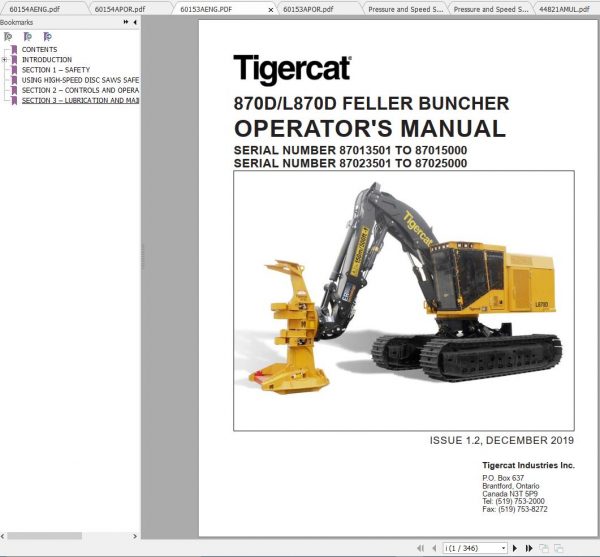Click bookmark icon beside SECTION 2 – CONTROLS
Screen dimensions: 600x557
click(x=14, y=90)
